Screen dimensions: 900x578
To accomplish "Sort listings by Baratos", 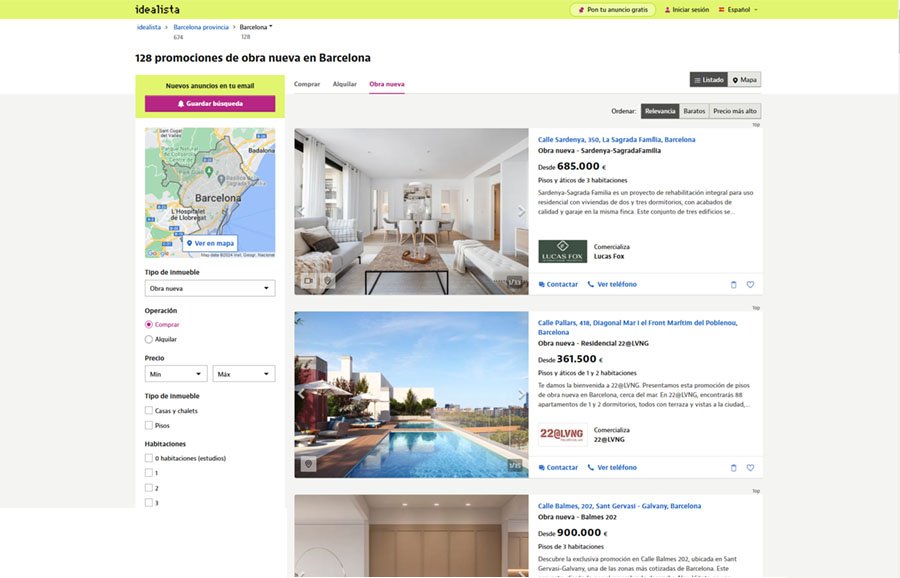I will pos(694,111).
